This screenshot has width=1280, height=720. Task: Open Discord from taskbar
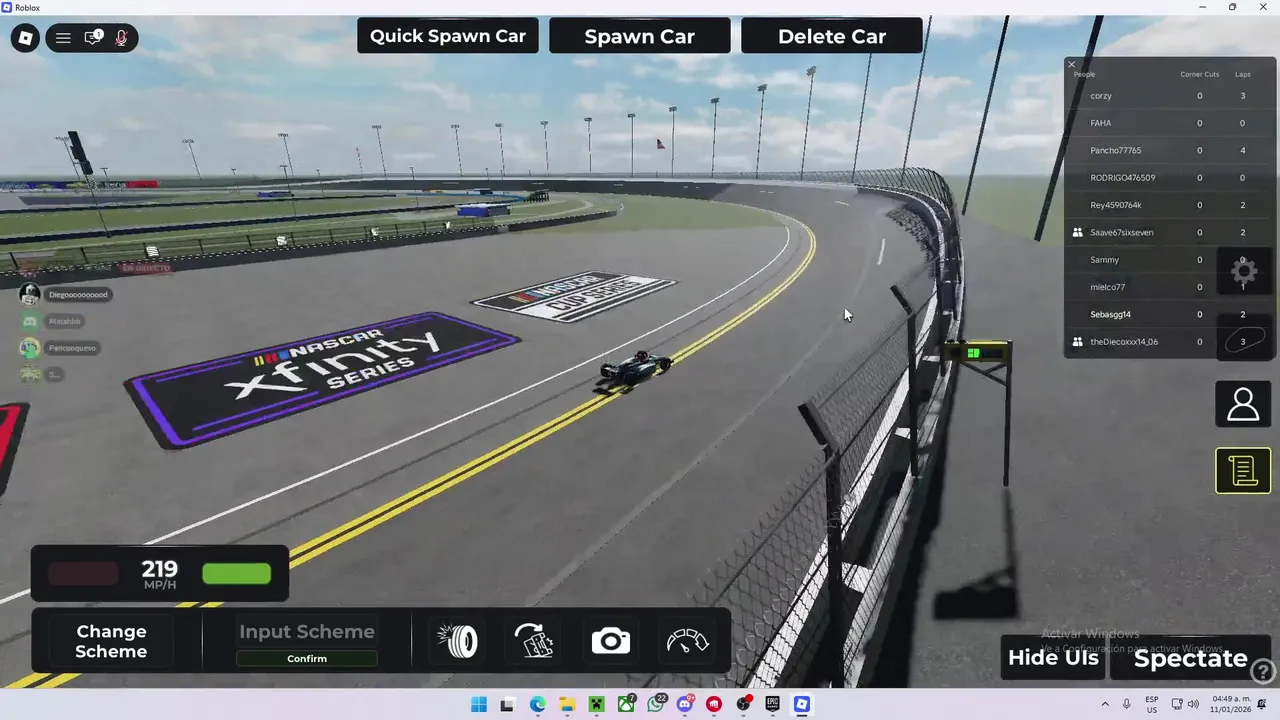[x=685, y=704]
